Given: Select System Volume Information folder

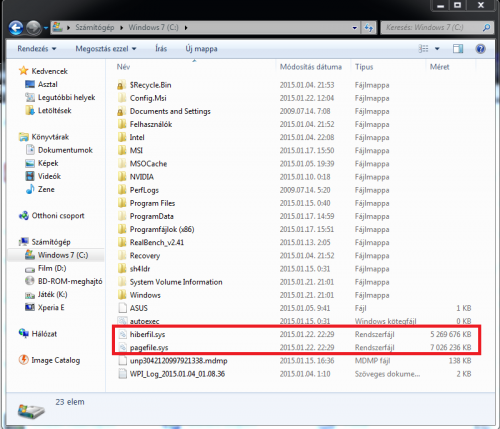Looking at the screenshot, I should pyautogui.click(x=176, y=282).
